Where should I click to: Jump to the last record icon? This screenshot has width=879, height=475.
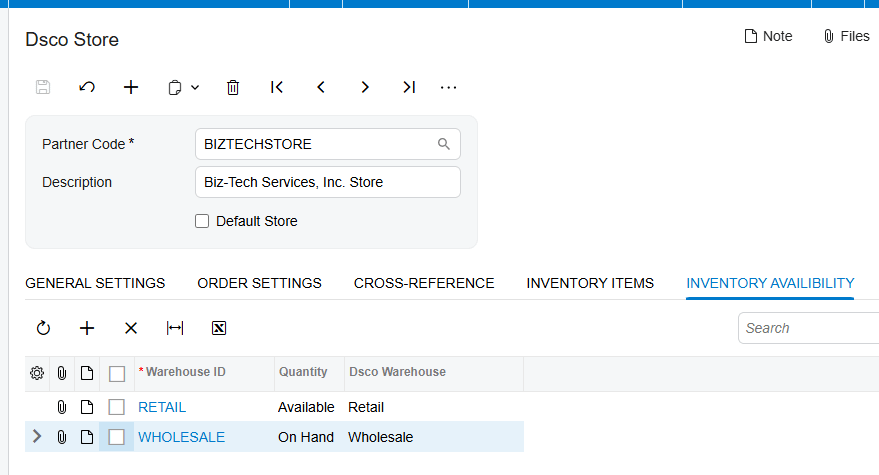pyautogui.click(x=409, y=87)
